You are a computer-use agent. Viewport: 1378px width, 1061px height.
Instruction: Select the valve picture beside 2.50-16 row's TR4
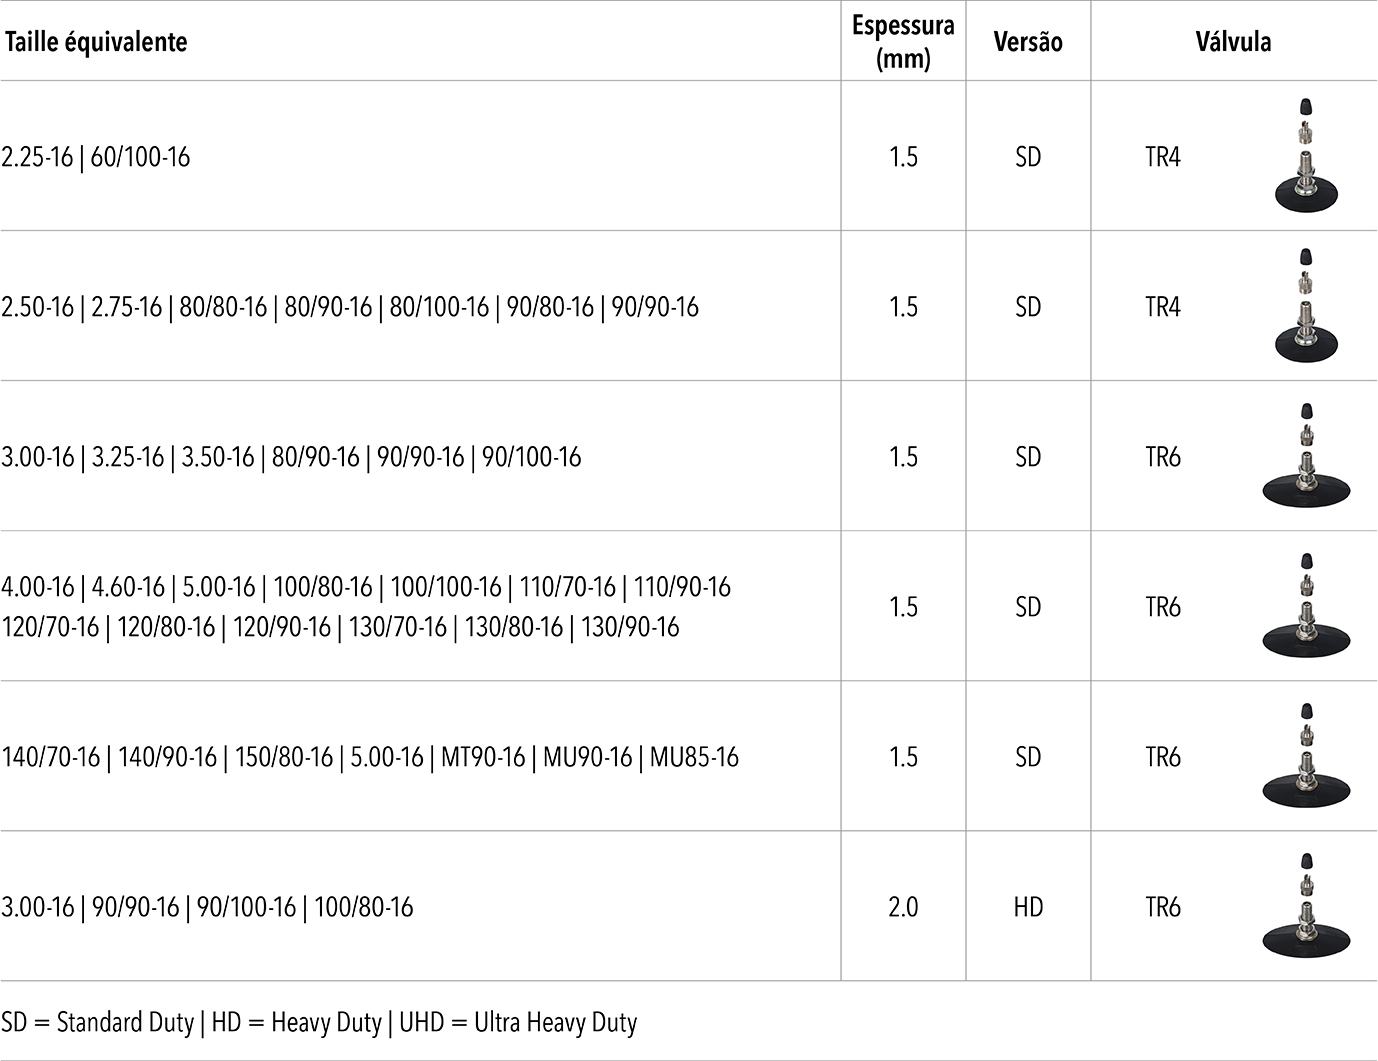click(1305, 305)
